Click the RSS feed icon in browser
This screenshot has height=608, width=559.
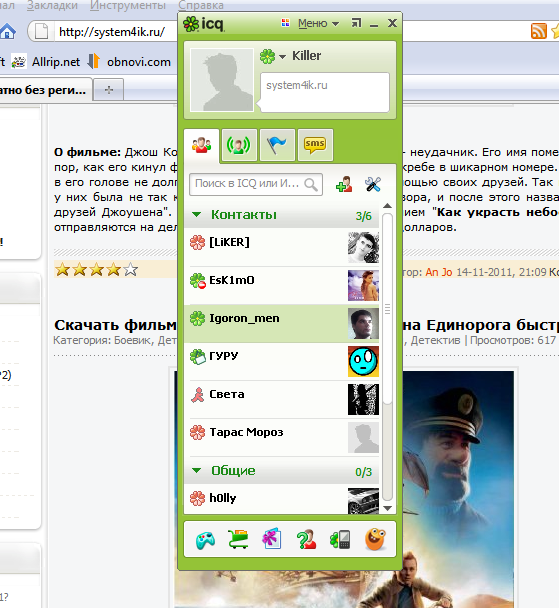tap(538, 31)
